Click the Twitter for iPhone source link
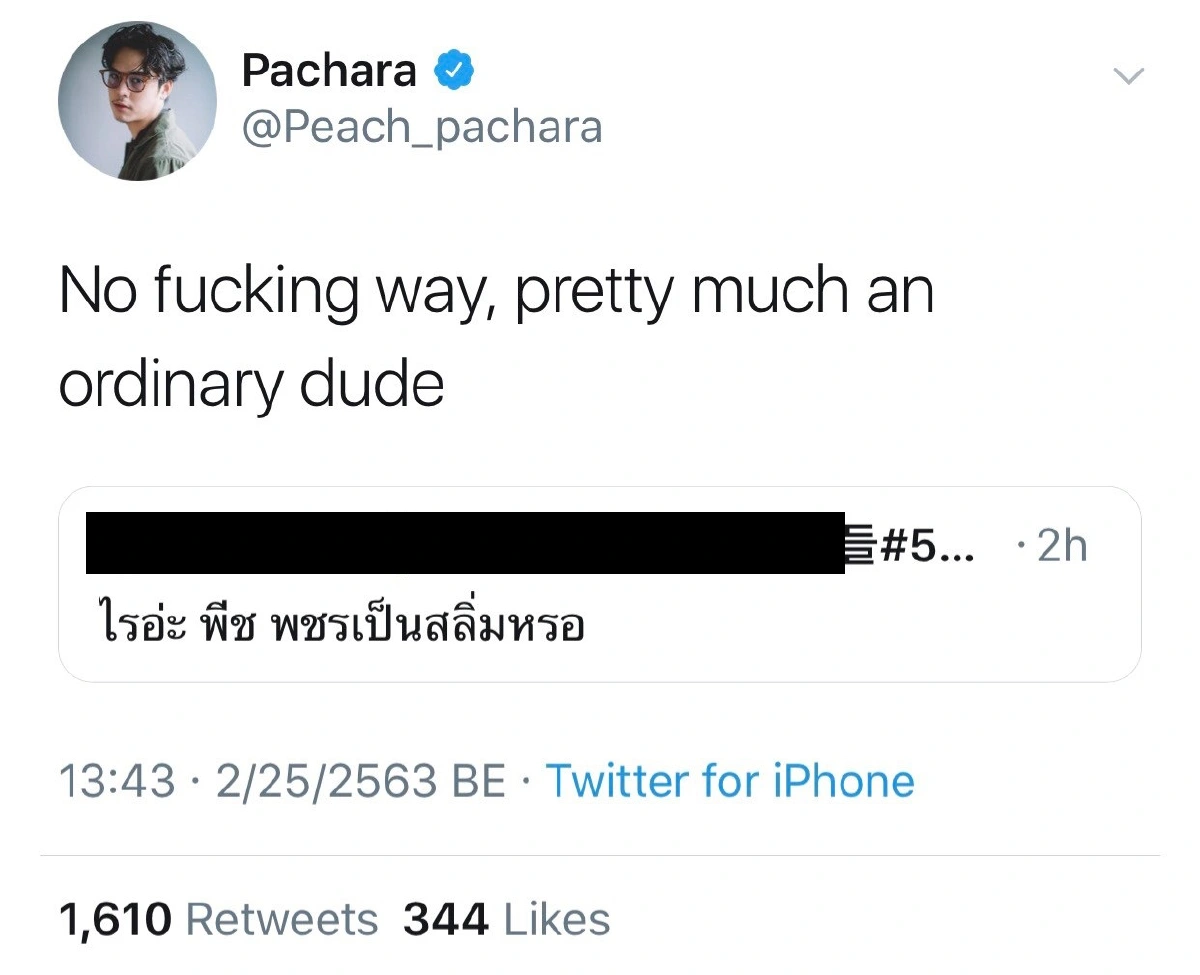Image resolution: width=1200 pixels, height=975 pixels. (729, 781)
